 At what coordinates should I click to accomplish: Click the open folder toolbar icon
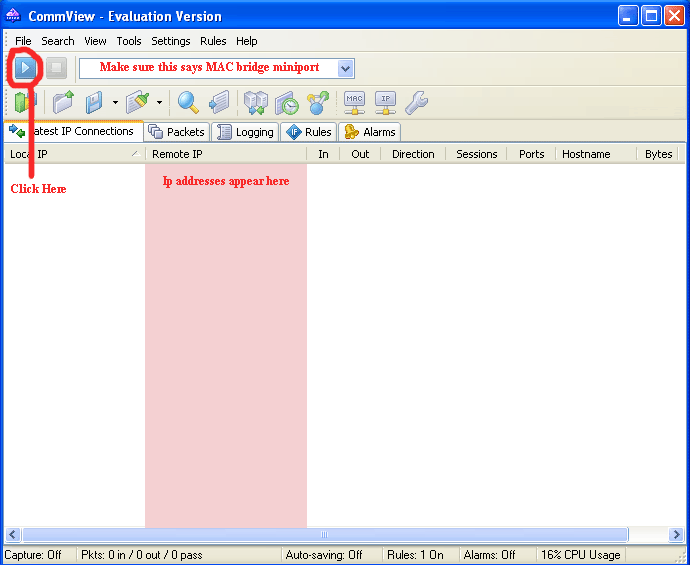(x=63, y=103)
